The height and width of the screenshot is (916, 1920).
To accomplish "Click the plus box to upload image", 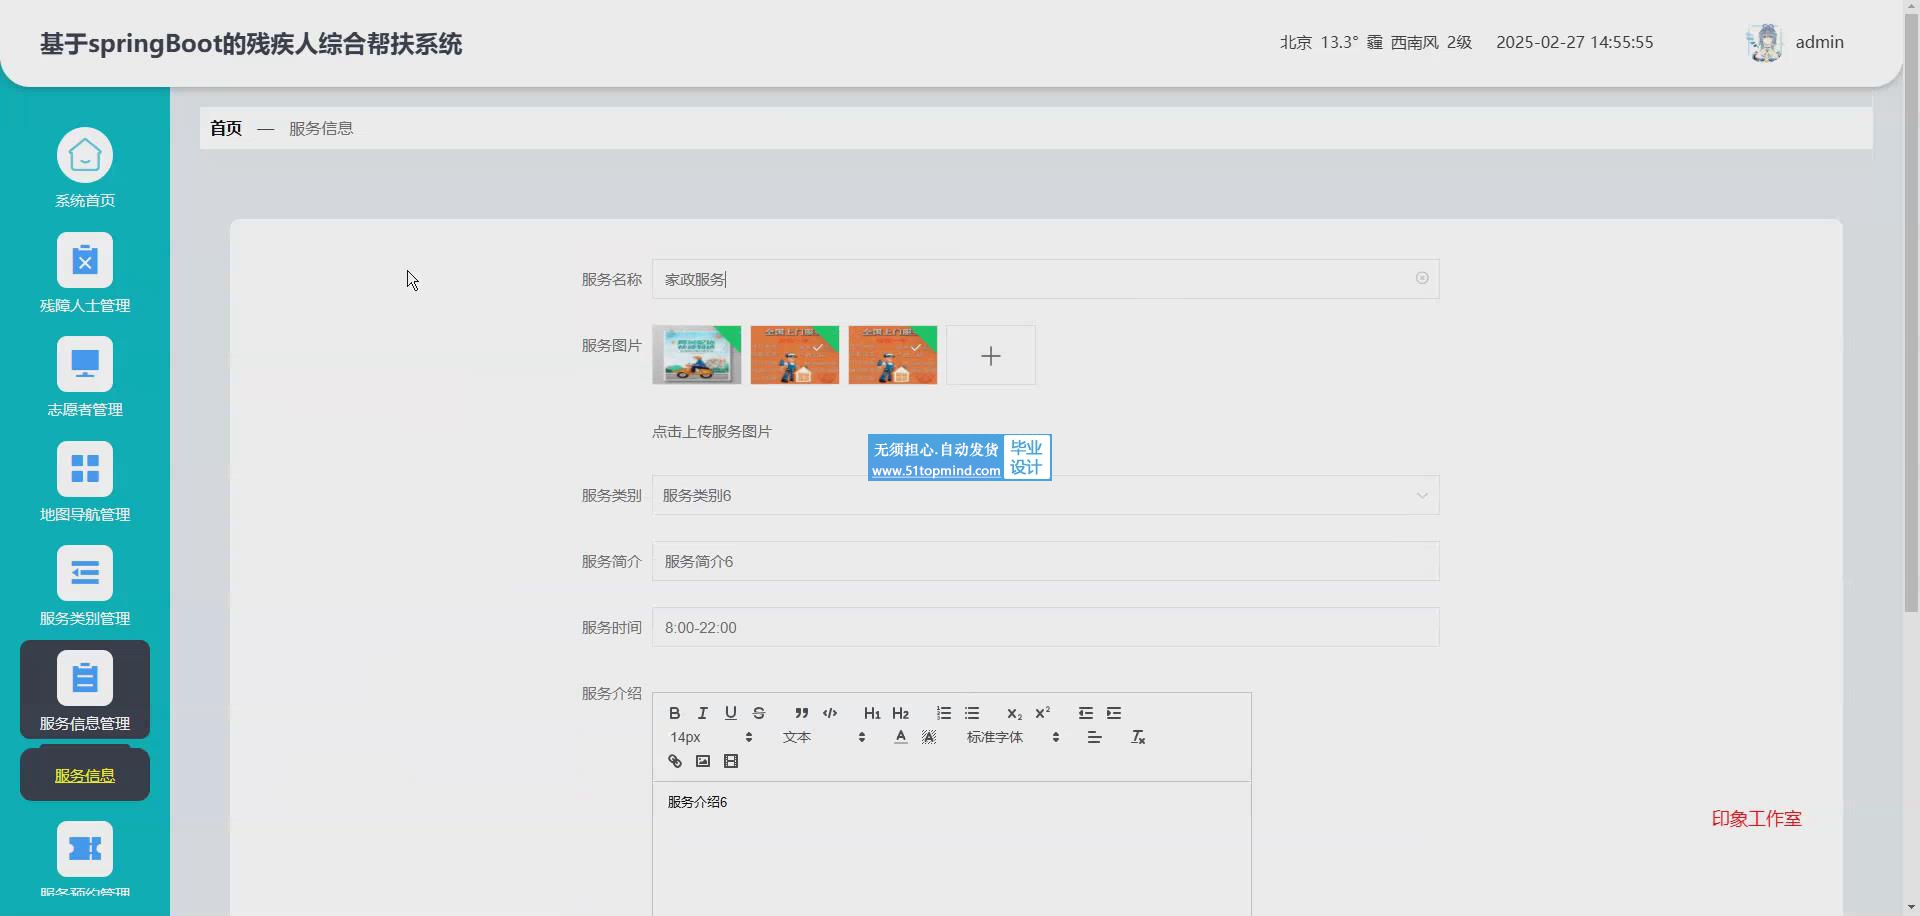I will [990, 355].
